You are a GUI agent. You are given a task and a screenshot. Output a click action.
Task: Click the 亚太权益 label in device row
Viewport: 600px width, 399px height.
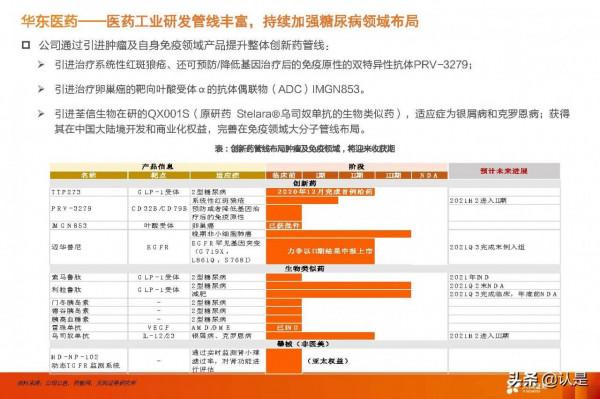coord(328,361)
